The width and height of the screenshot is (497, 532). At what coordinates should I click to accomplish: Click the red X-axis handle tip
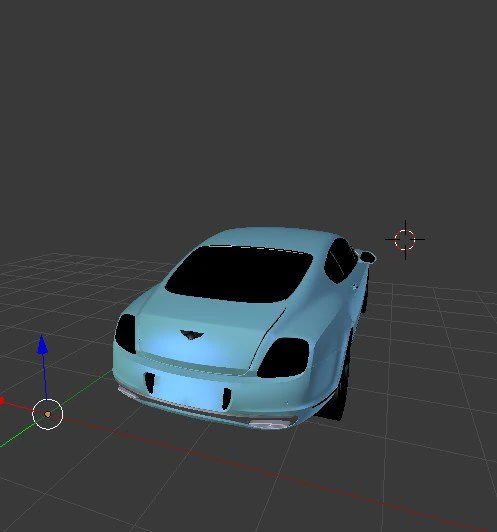pos(2,401)
